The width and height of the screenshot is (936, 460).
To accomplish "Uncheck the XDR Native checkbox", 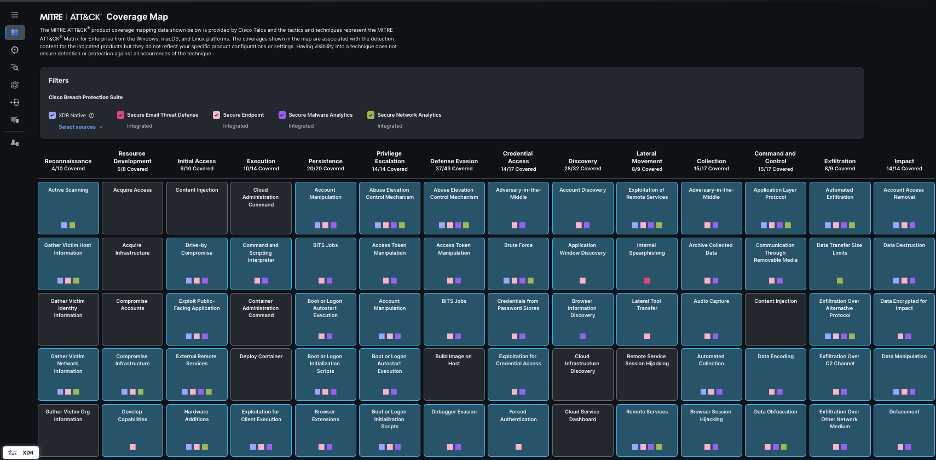I will (52, 116).
